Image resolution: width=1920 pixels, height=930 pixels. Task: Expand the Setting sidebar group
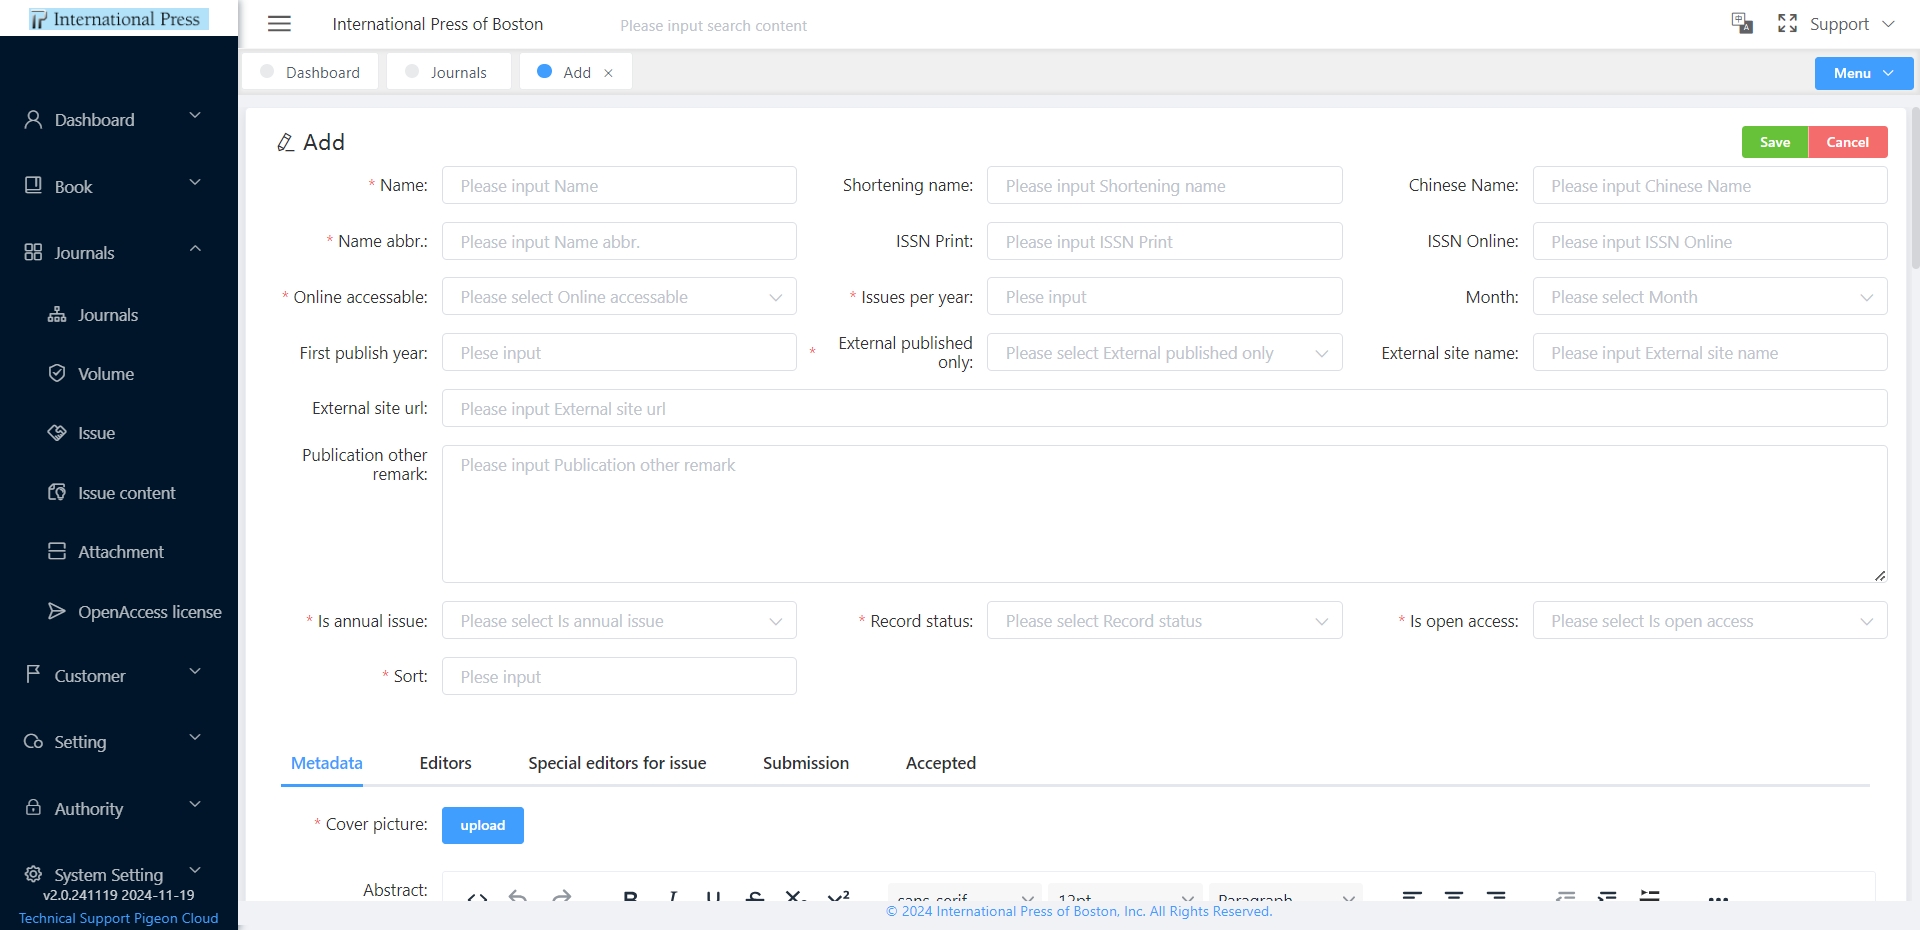pos(118,742)
